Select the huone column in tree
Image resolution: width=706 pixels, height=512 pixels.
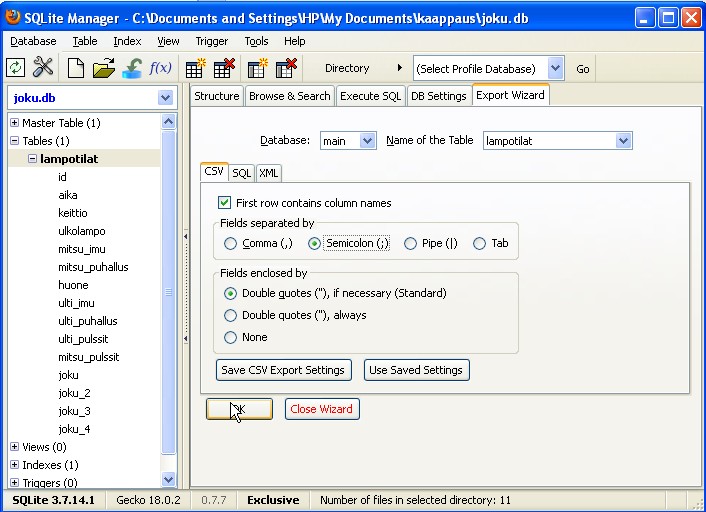pos(73,285)
